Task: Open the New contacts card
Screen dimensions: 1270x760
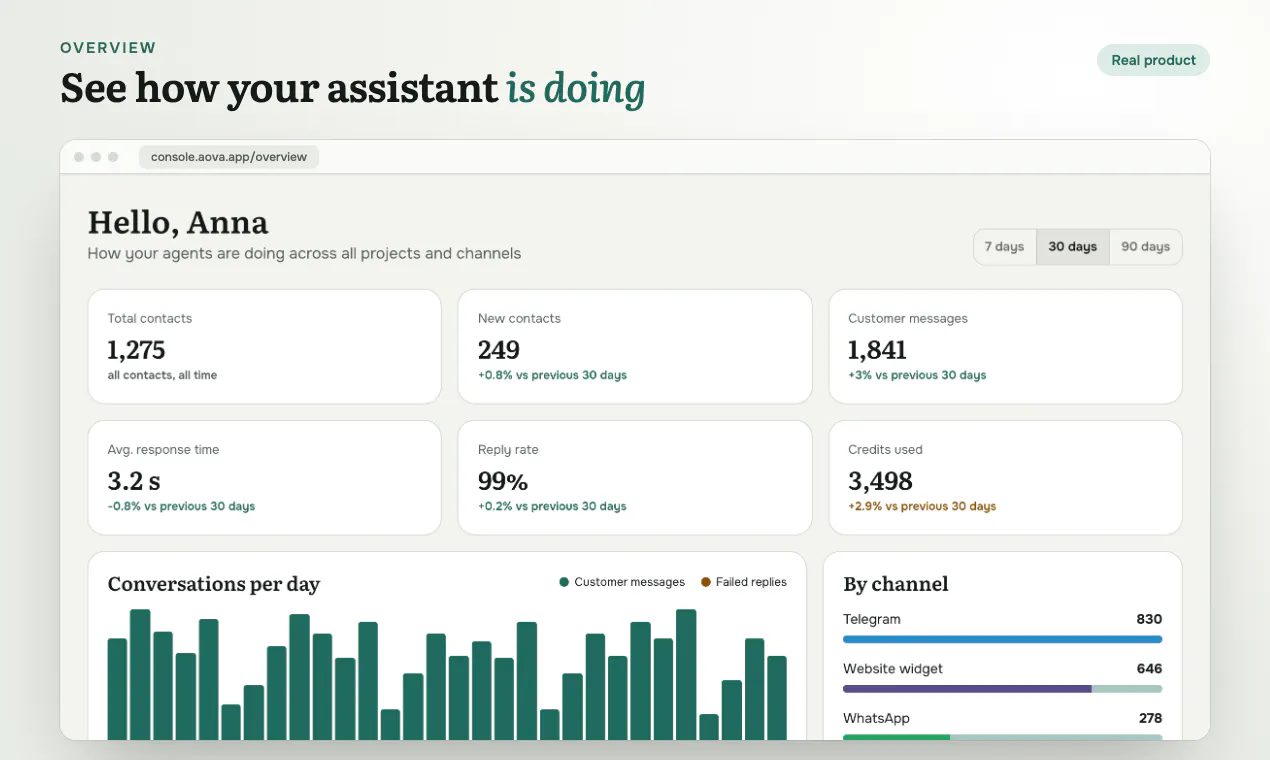Action: (635, 347)
